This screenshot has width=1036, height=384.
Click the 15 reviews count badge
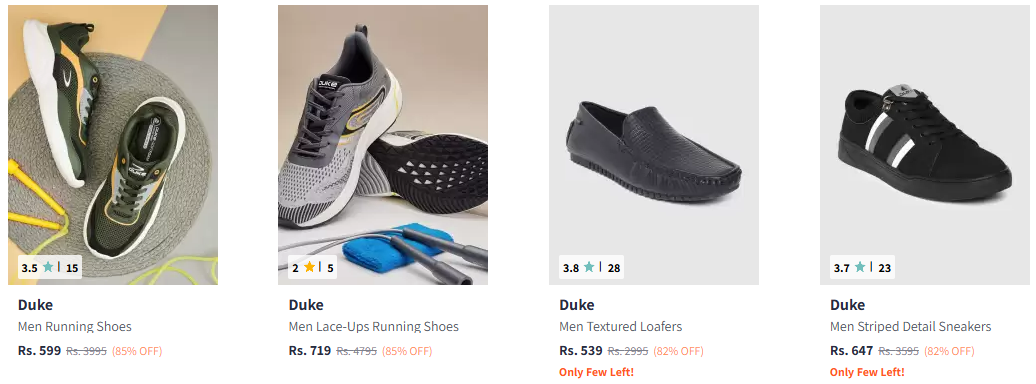72,268
